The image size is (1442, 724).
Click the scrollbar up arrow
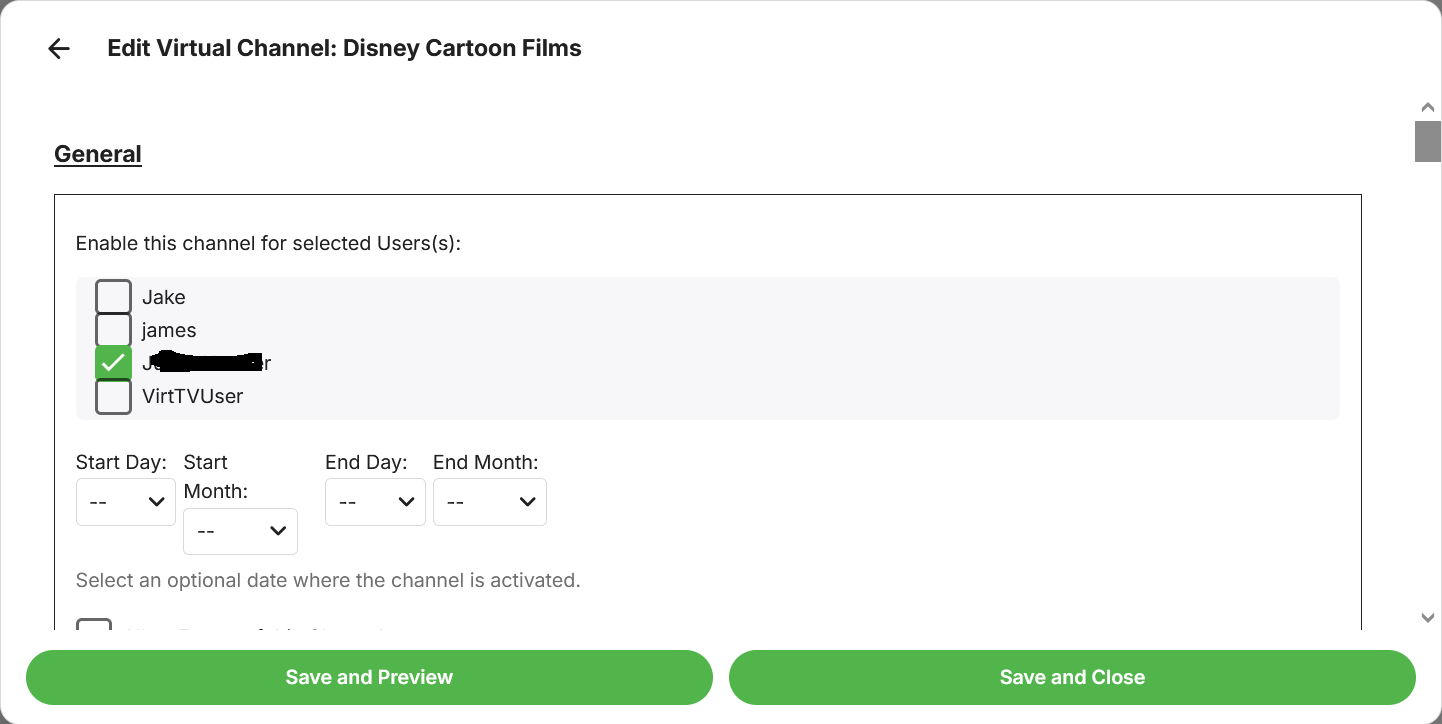[1428, 107]
